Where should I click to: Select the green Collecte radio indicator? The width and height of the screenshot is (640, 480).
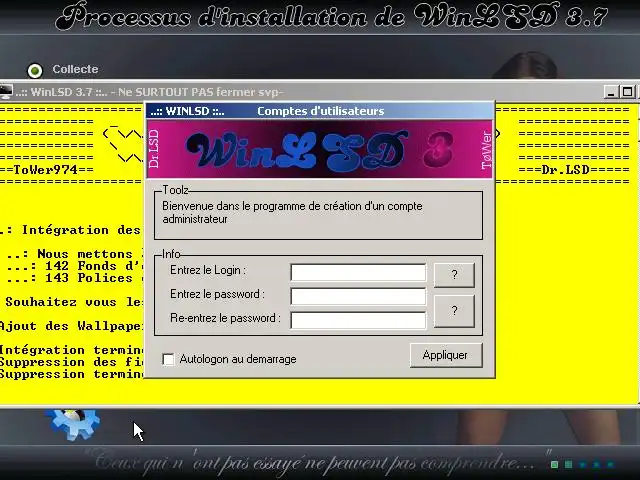[35, 70]
